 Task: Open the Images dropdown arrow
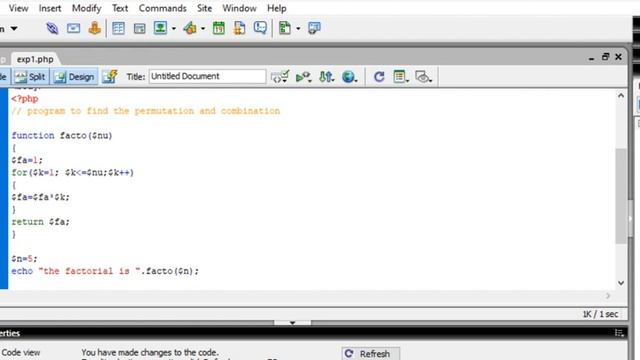[x=174, y=29]
